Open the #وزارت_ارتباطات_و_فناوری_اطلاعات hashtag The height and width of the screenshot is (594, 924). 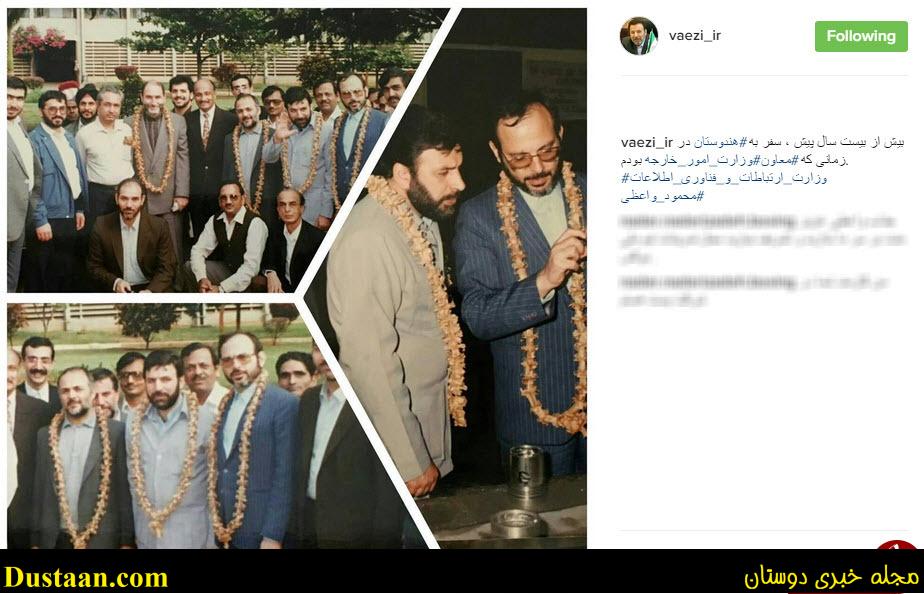pos(724,178)
